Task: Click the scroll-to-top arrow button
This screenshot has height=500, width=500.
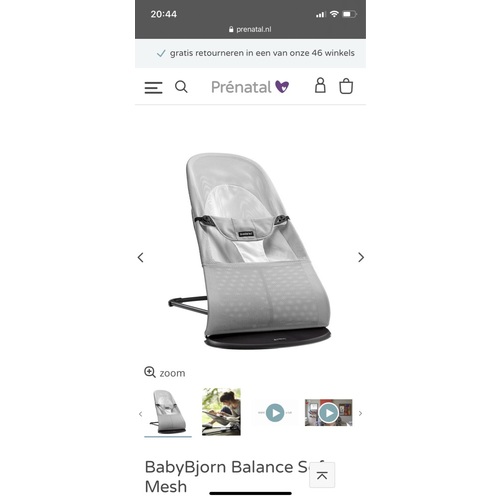Action: tap(322, 475)
